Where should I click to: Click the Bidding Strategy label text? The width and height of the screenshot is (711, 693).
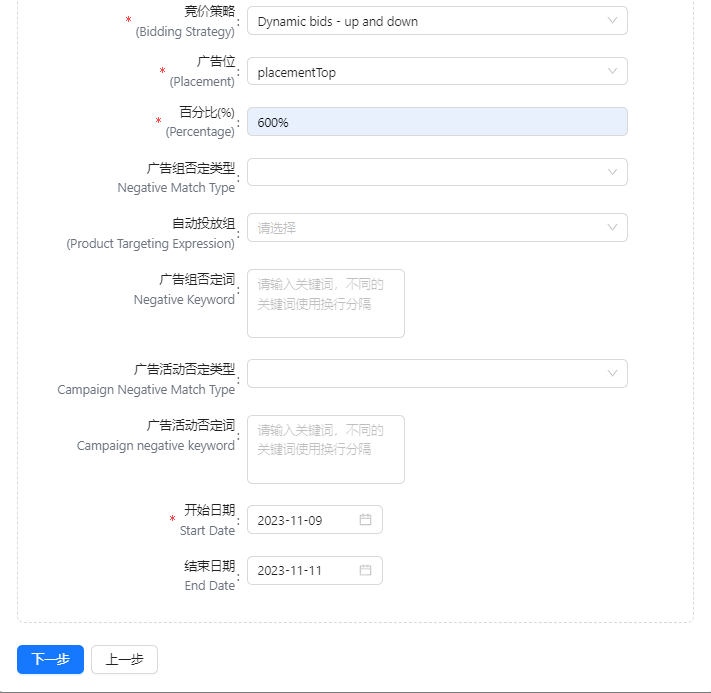(185, 32)
